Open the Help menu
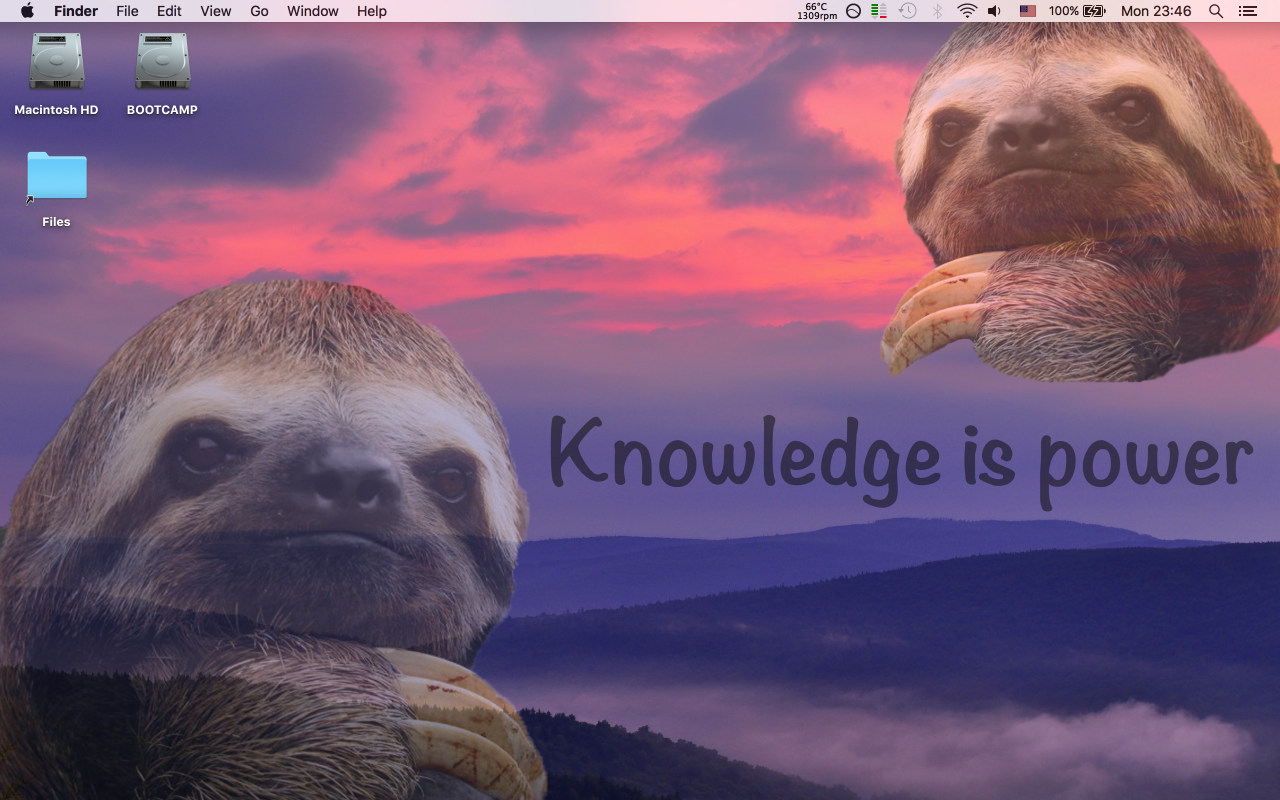Viewport: 1280px width, 800px height. (372, 11)
